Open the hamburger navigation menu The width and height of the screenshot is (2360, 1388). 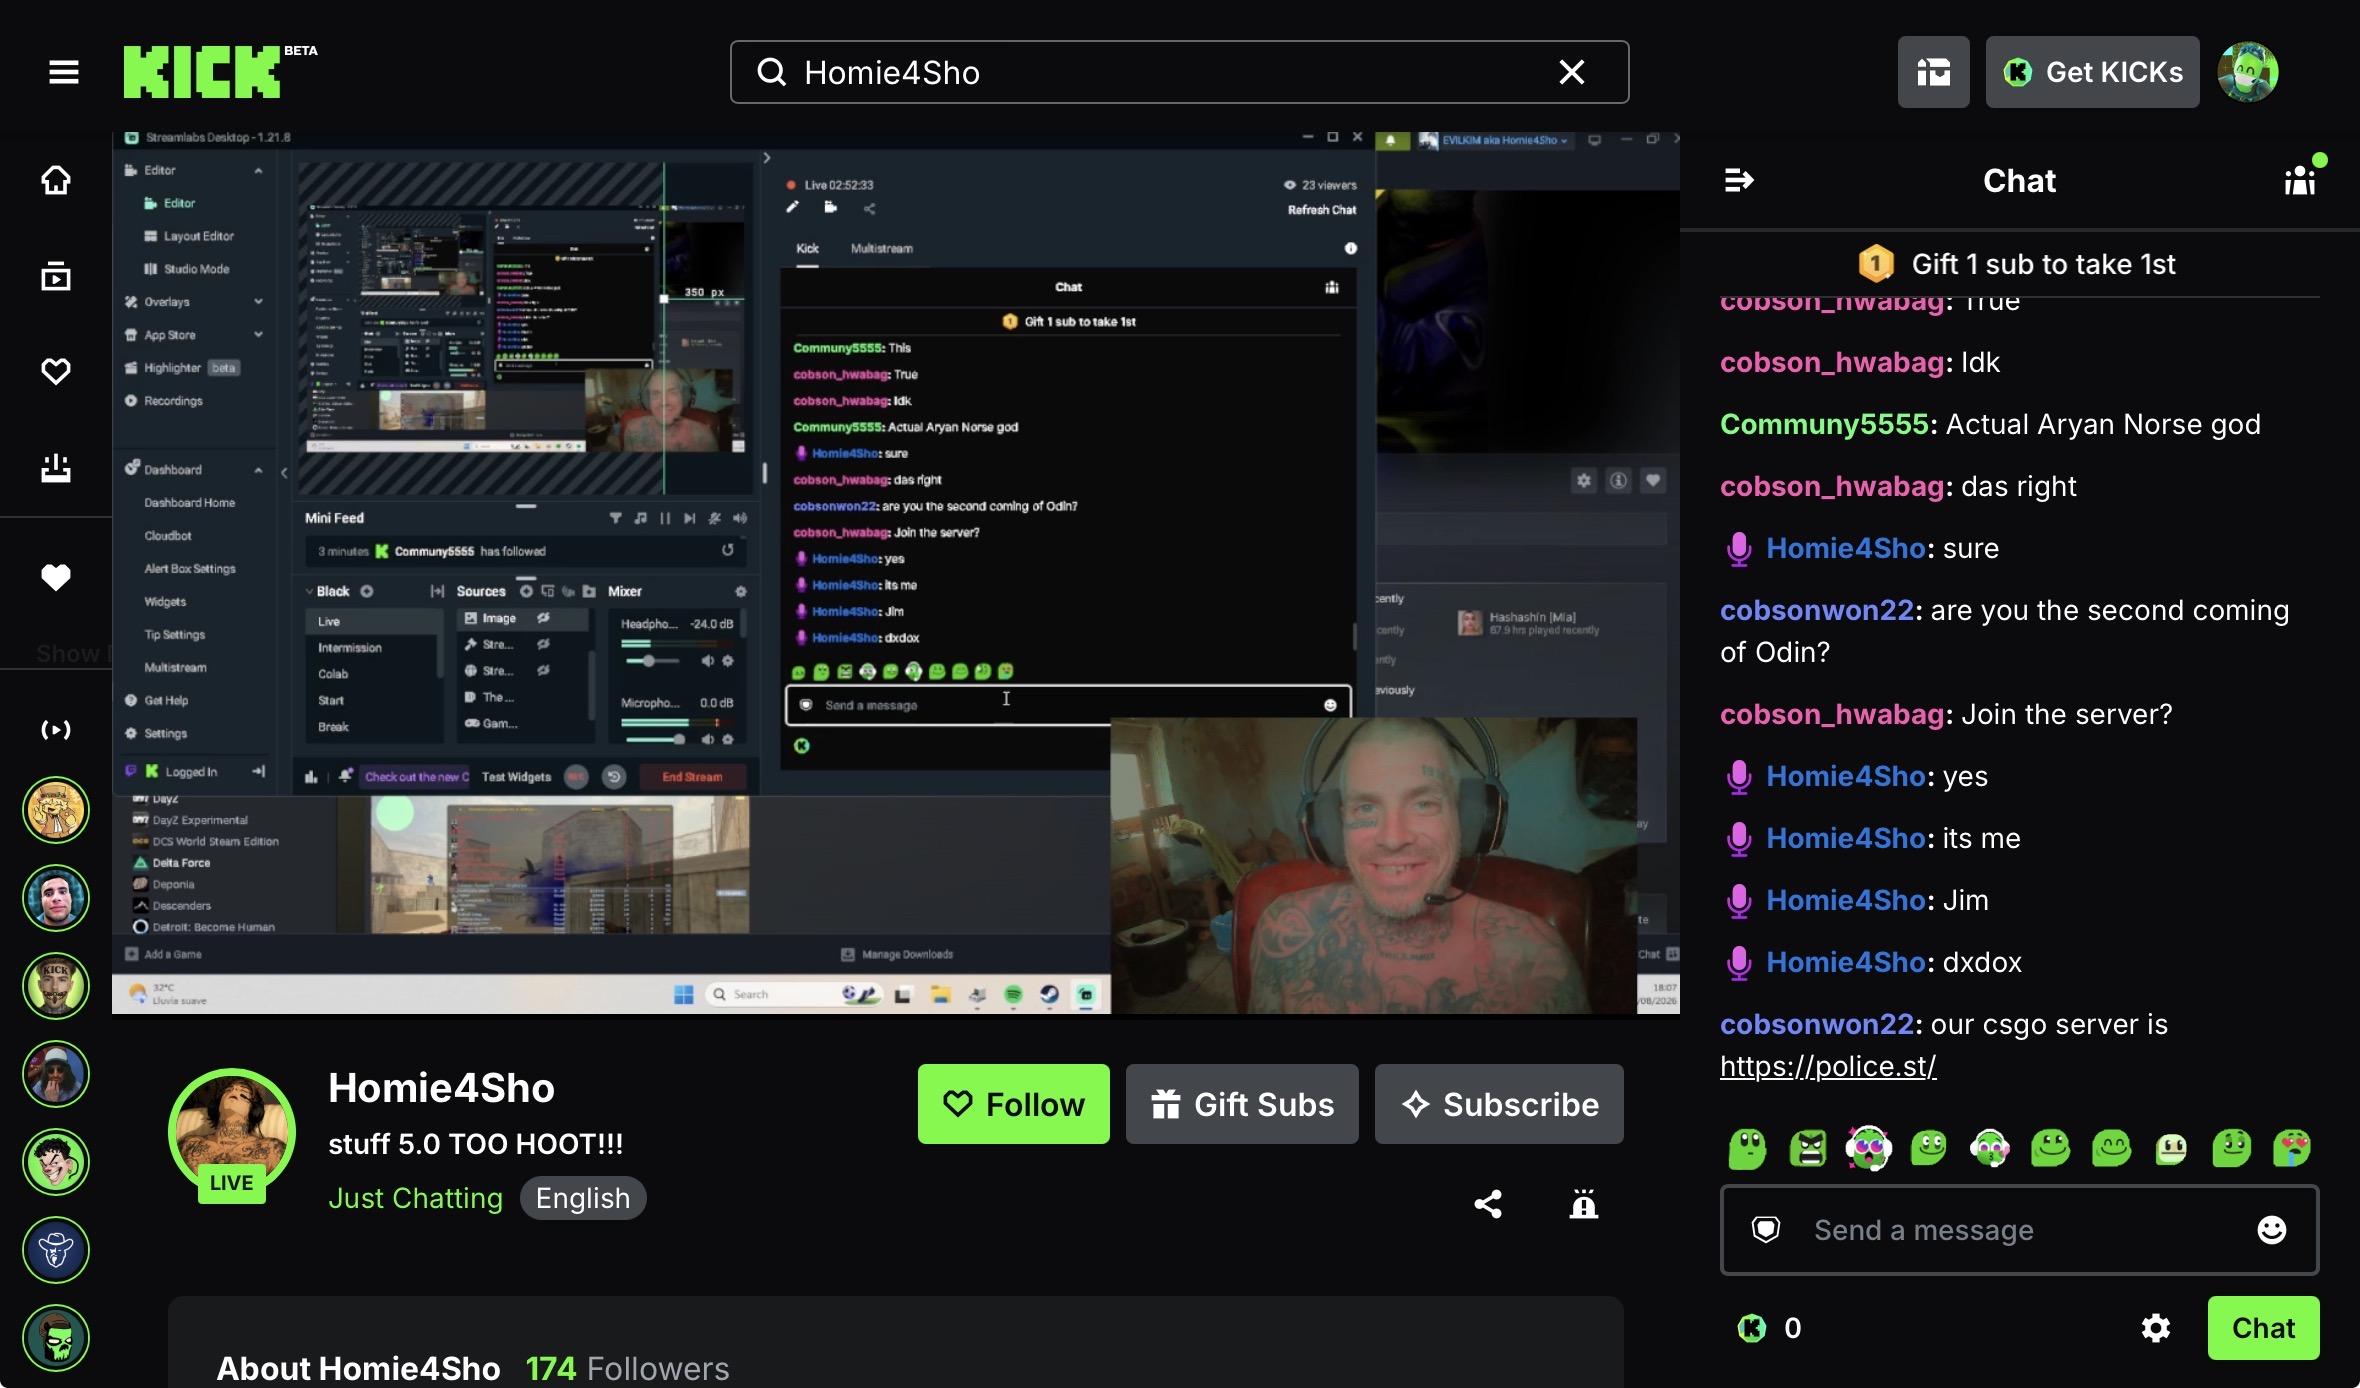click(x=64, y=72)
